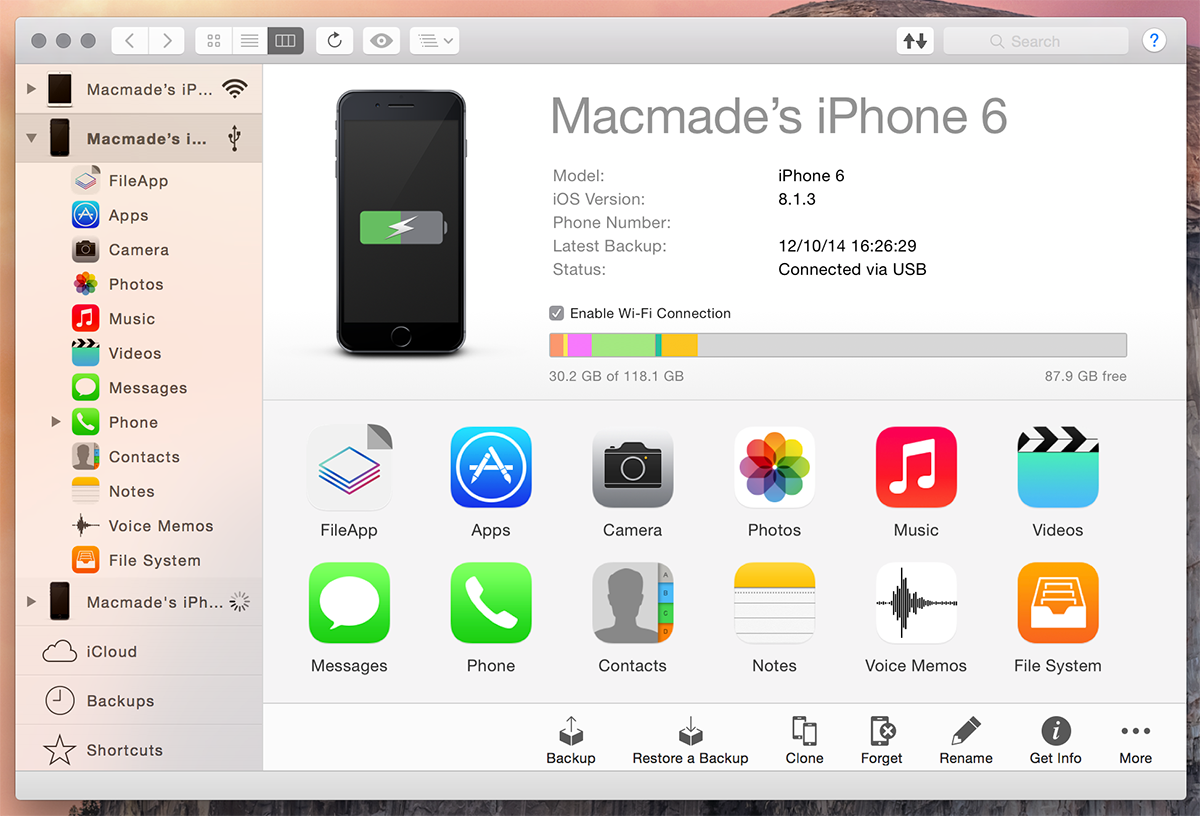
Task: Click the Rename pencil icon
Action: pos(966,731)
